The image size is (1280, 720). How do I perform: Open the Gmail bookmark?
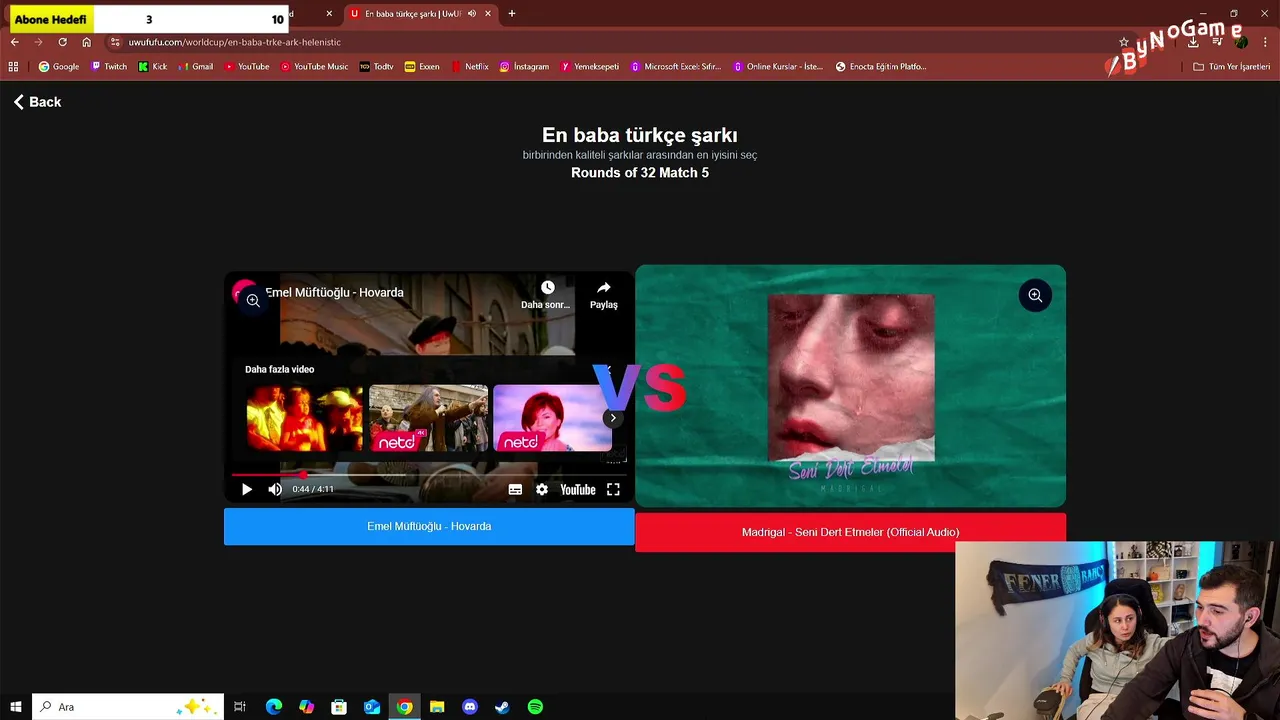click(x=196, y=67)
